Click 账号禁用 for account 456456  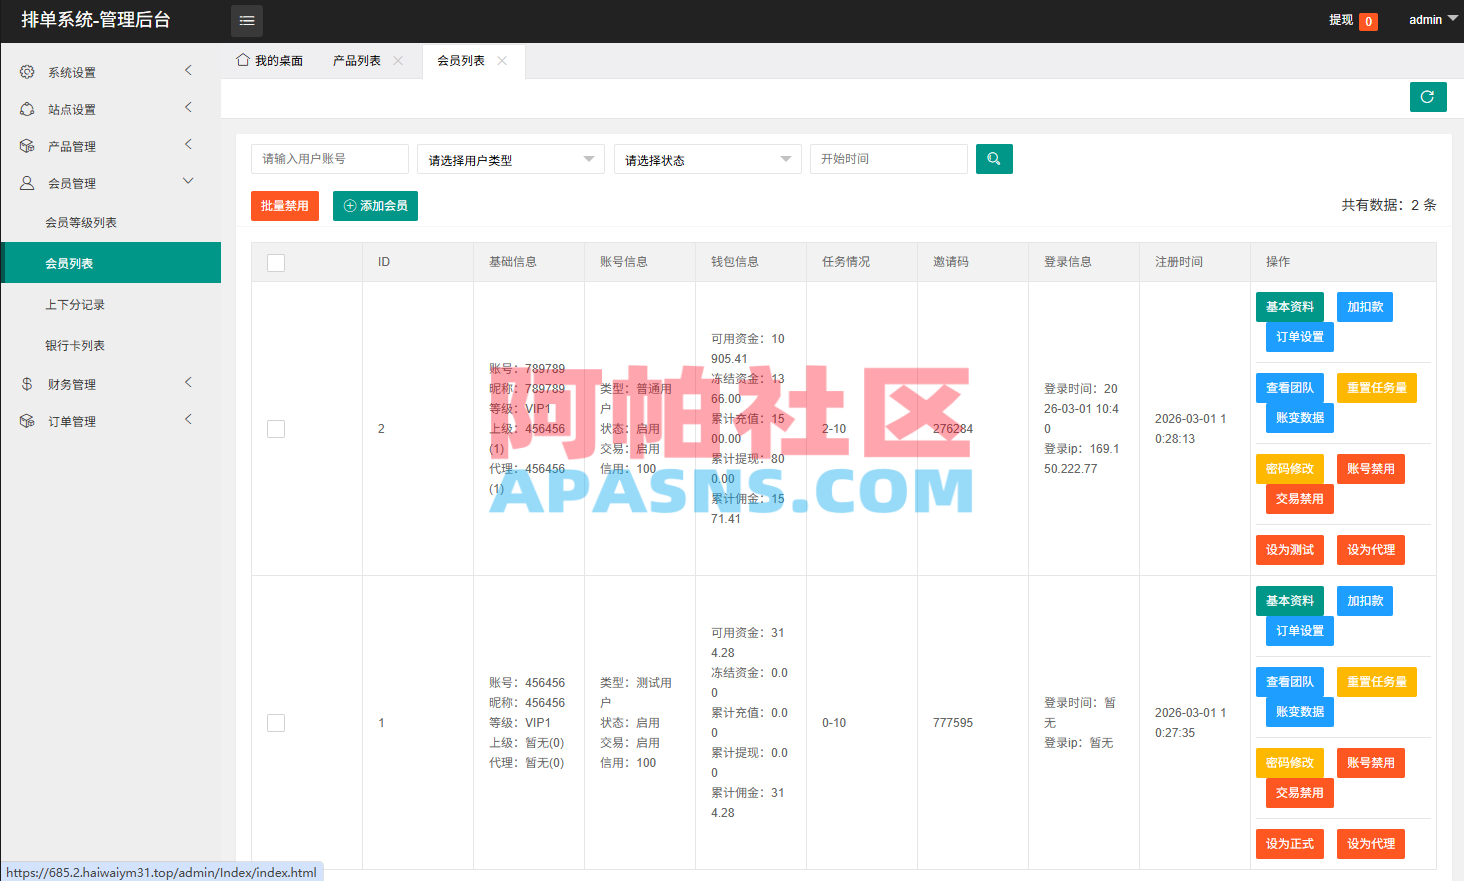point(1371,763)
